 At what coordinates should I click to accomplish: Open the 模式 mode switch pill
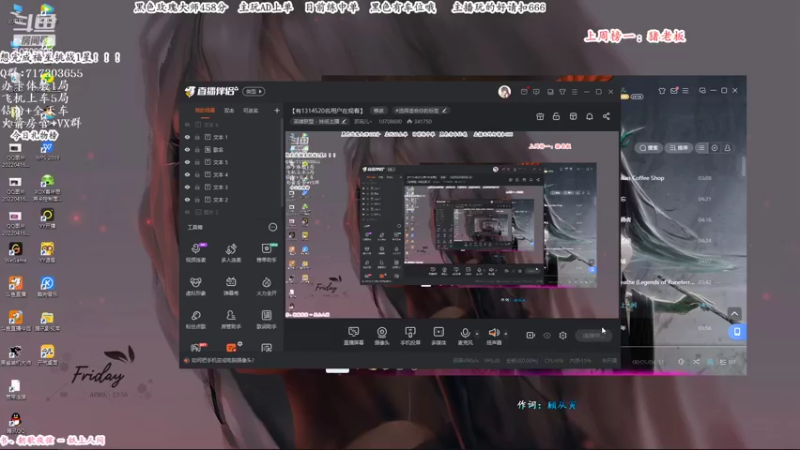[254, 91]
